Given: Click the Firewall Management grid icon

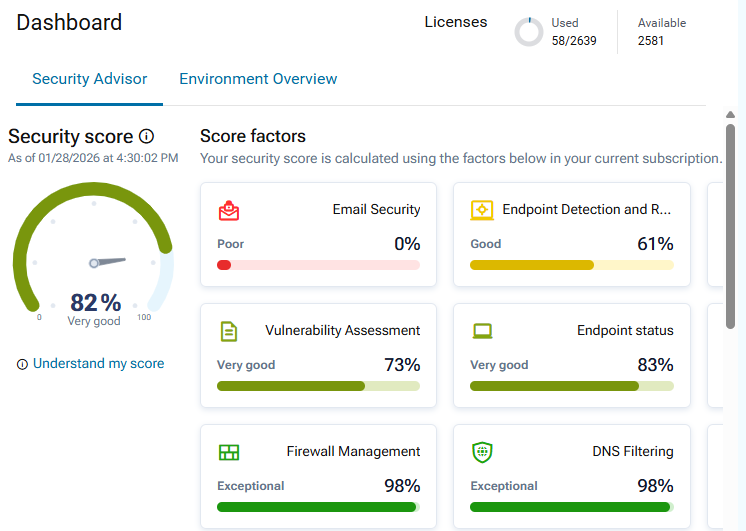Looking at the screenshot, I should [229, 452].
